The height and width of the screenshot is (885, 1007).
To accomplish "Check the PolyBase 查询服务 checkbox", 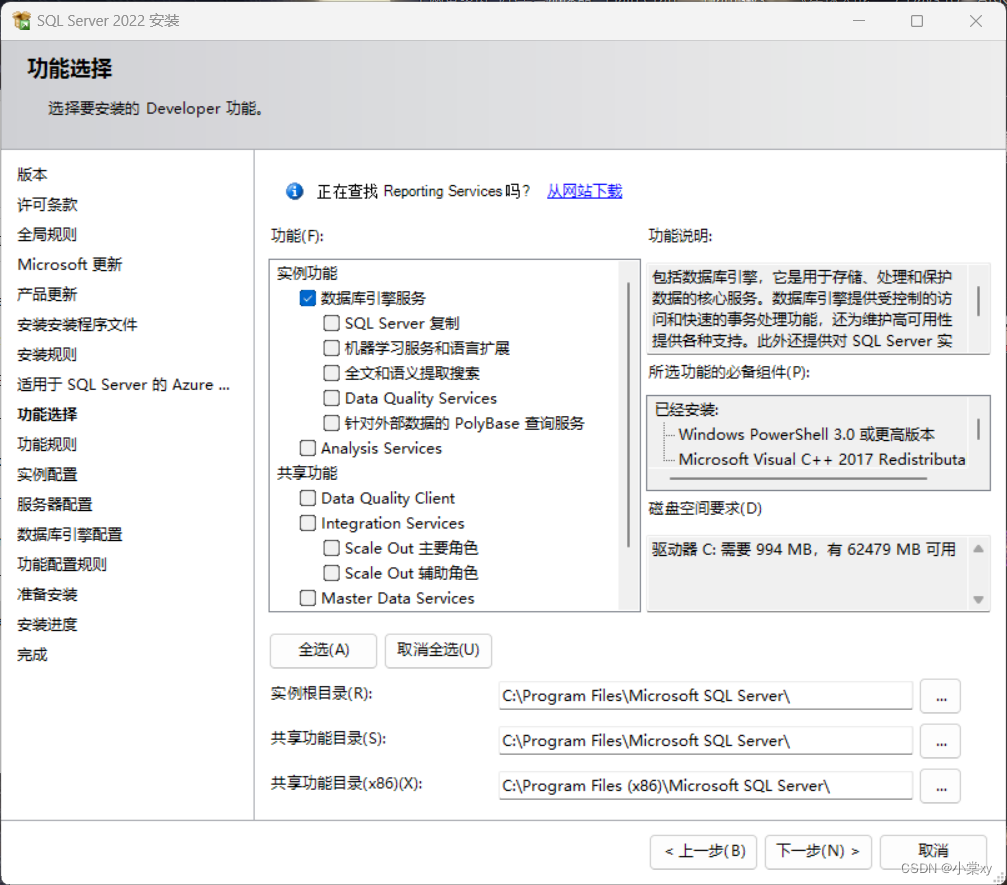I will click(331, 423).
